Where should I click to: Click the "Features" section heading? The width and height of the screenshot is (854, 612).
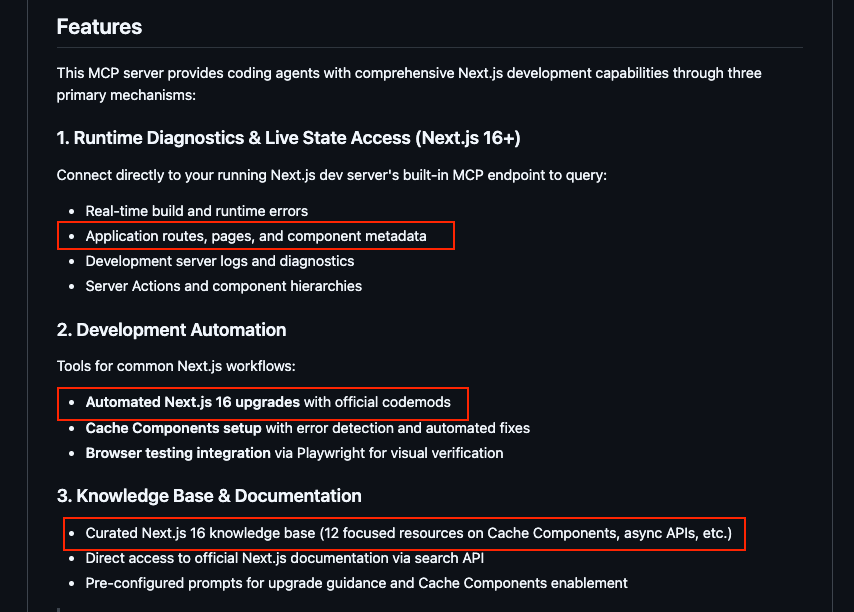tap(99, 27)
